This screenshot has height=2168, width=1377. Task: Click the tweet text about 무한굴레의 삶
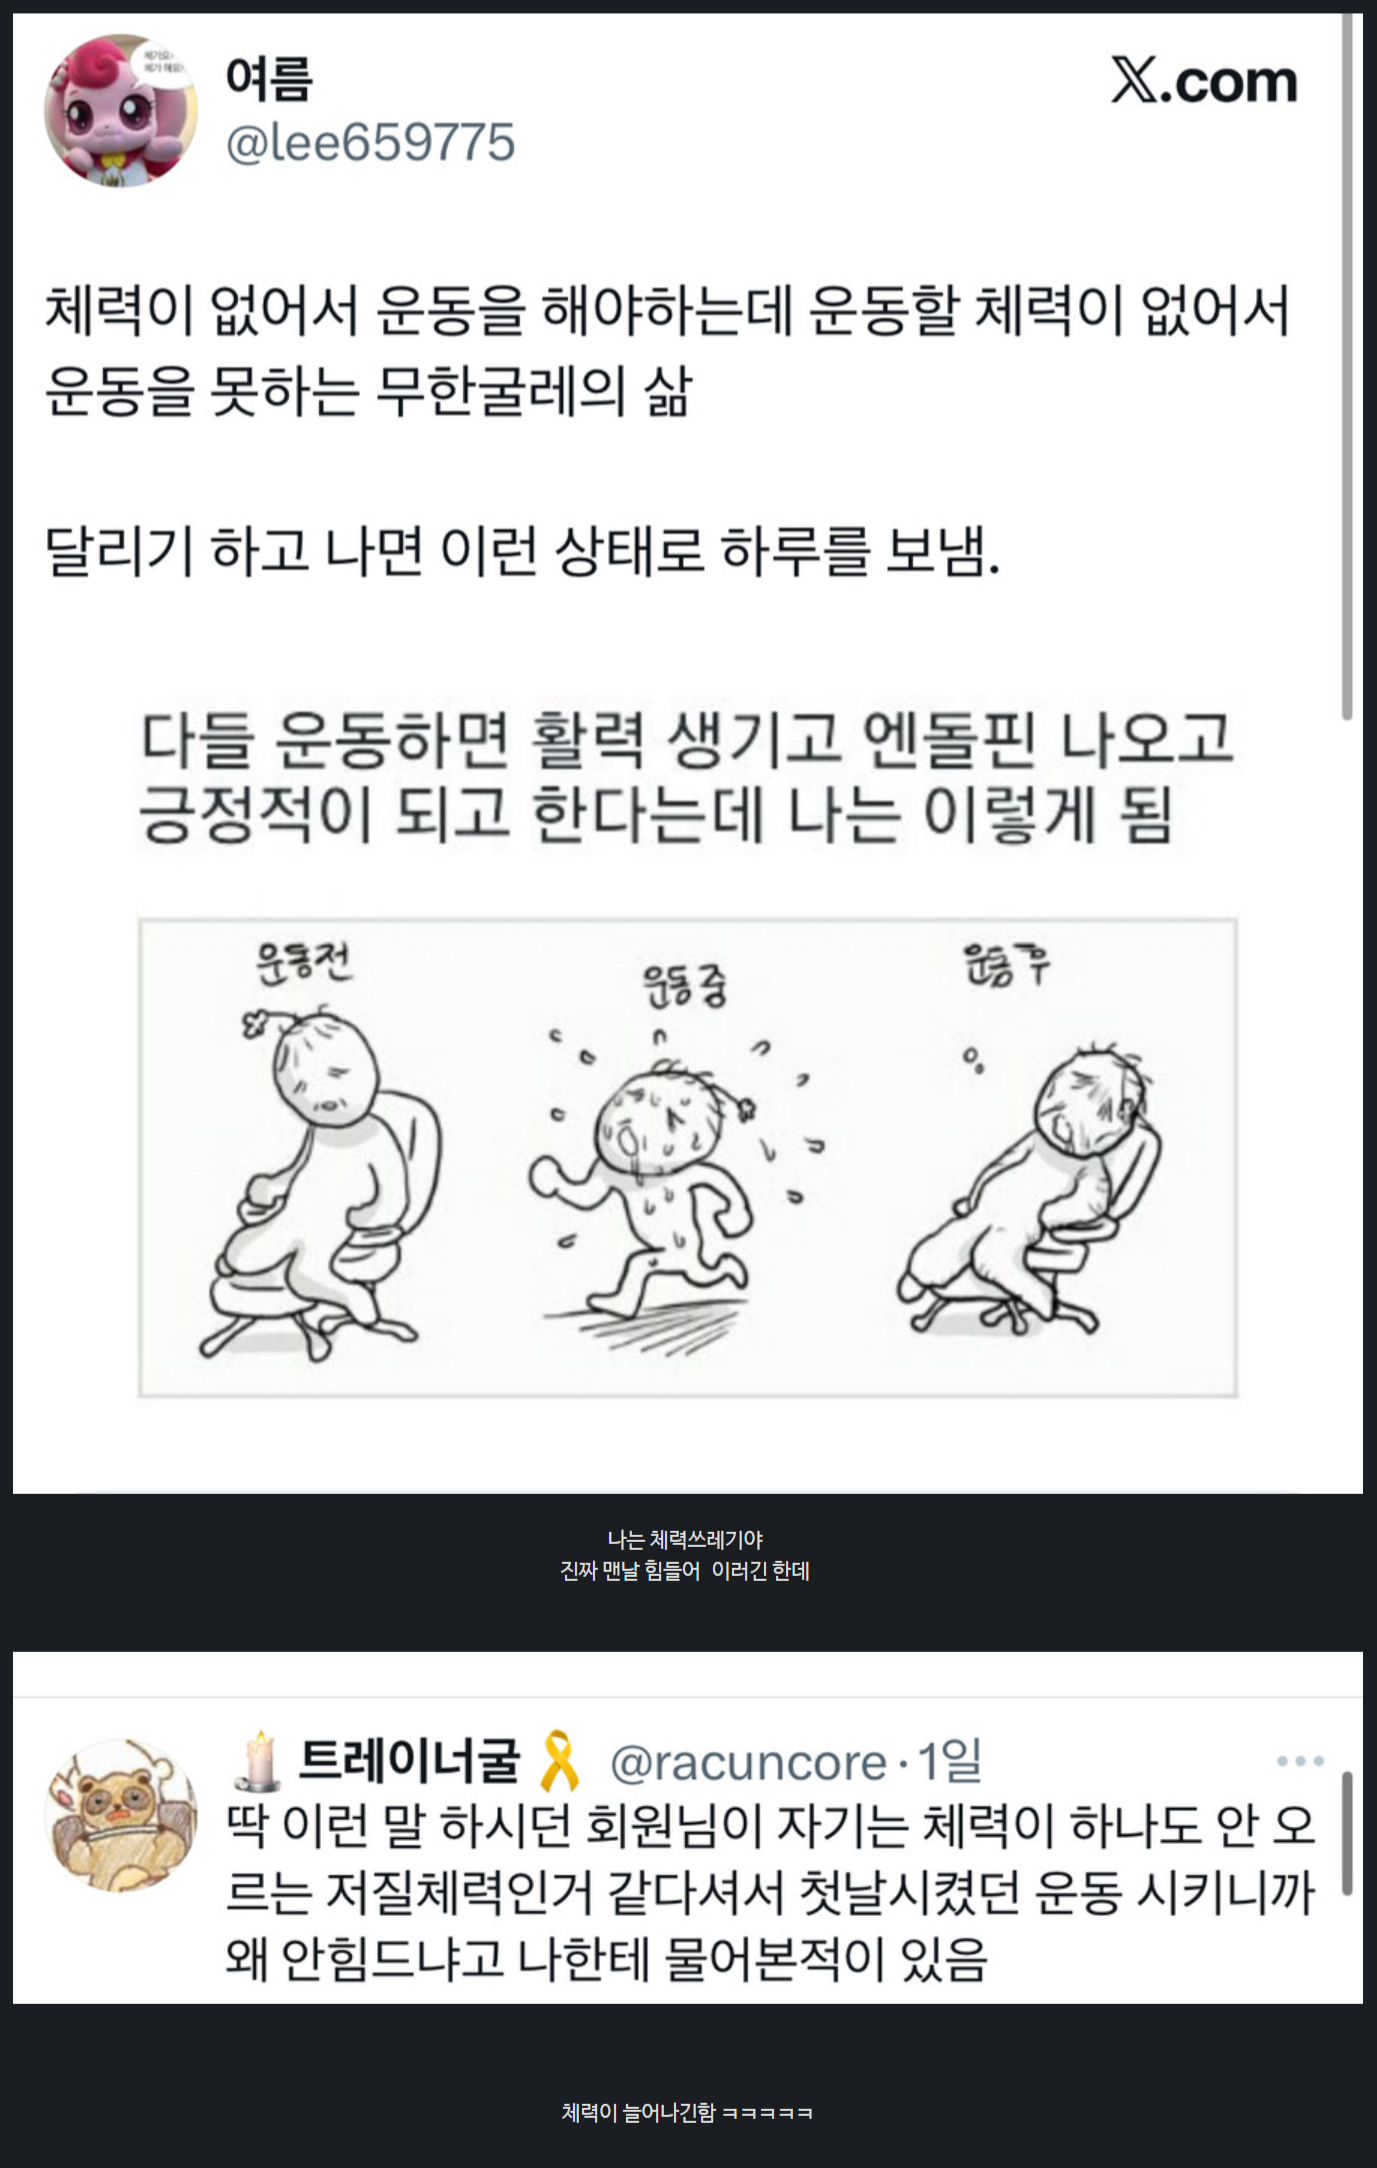668,349
